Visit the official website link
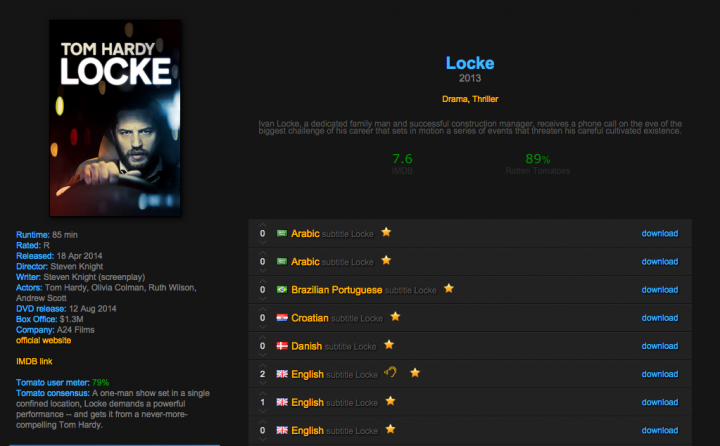The height and width of the screenshot is (446, 720). click(x=44, y=340)
